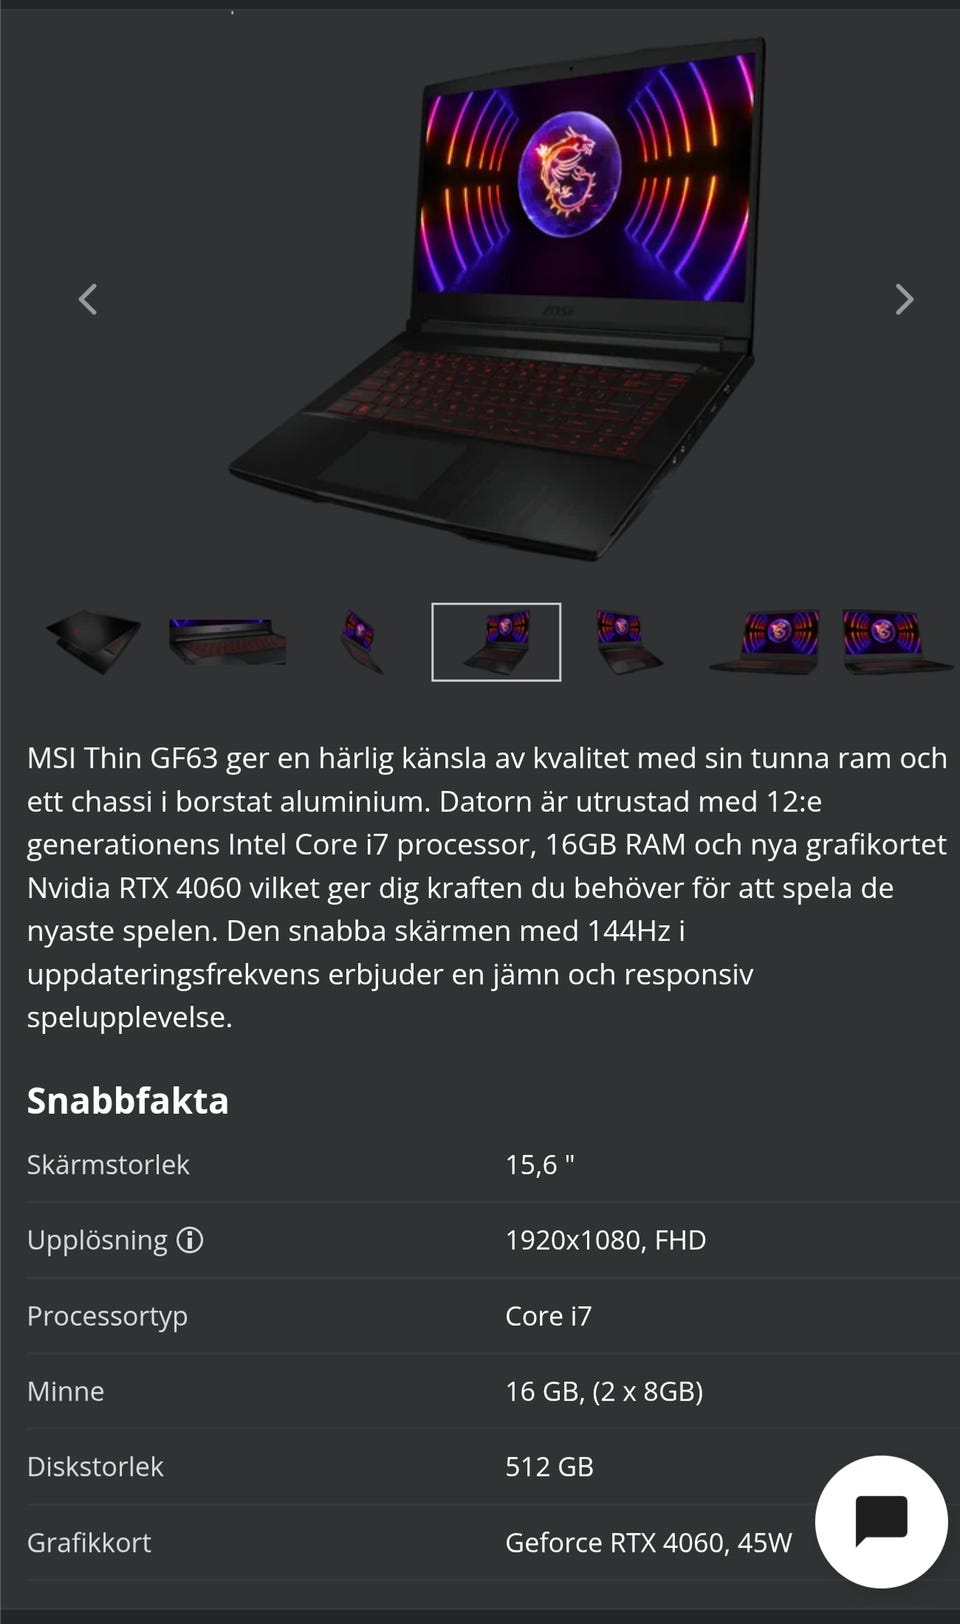Select second thumbnail showing keyboard close-up
The image size is (960, 1624).
(x=228, y=642)
